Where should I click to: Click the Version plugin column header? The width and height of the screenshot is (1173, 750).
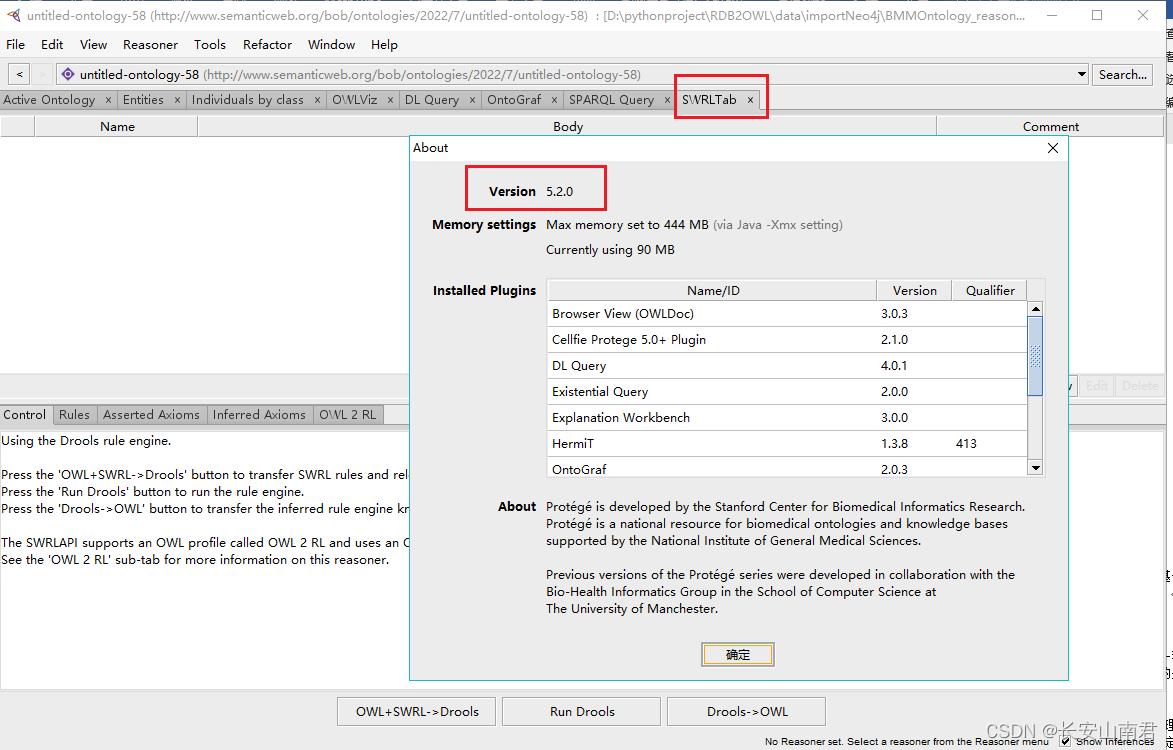pos(914,290)
